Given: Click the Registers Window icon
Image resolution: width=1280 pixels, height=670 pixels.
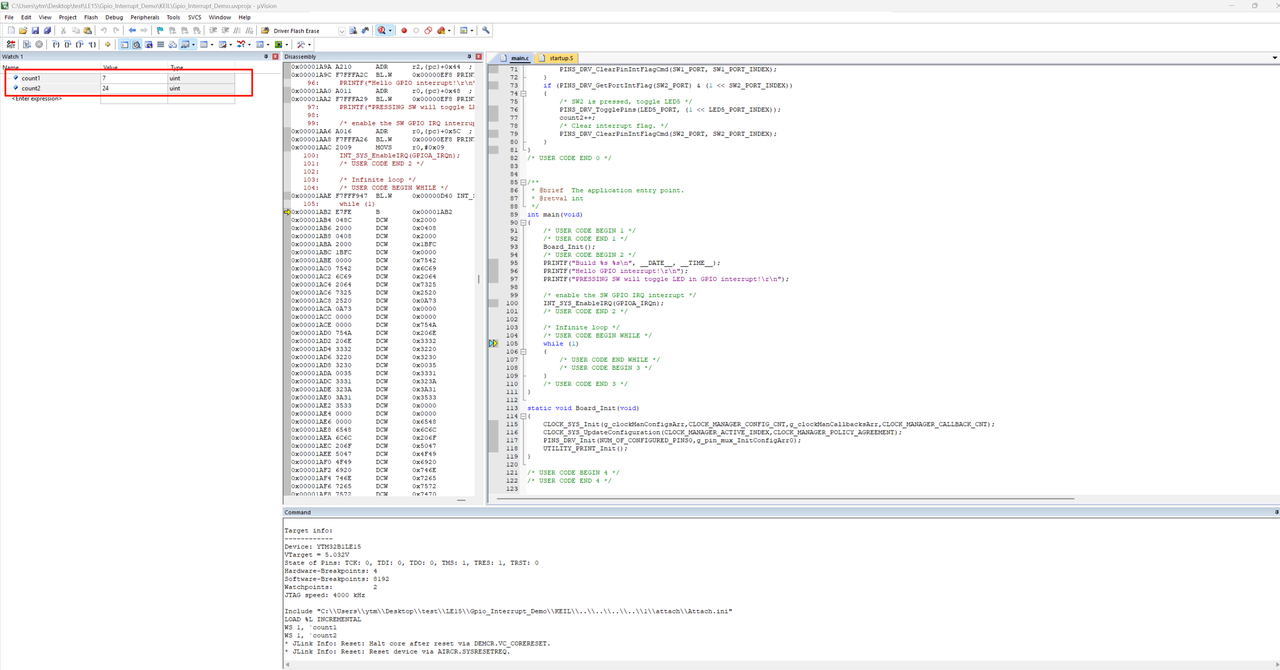Looking at the screenshot, I should click(x=160, y=44).
